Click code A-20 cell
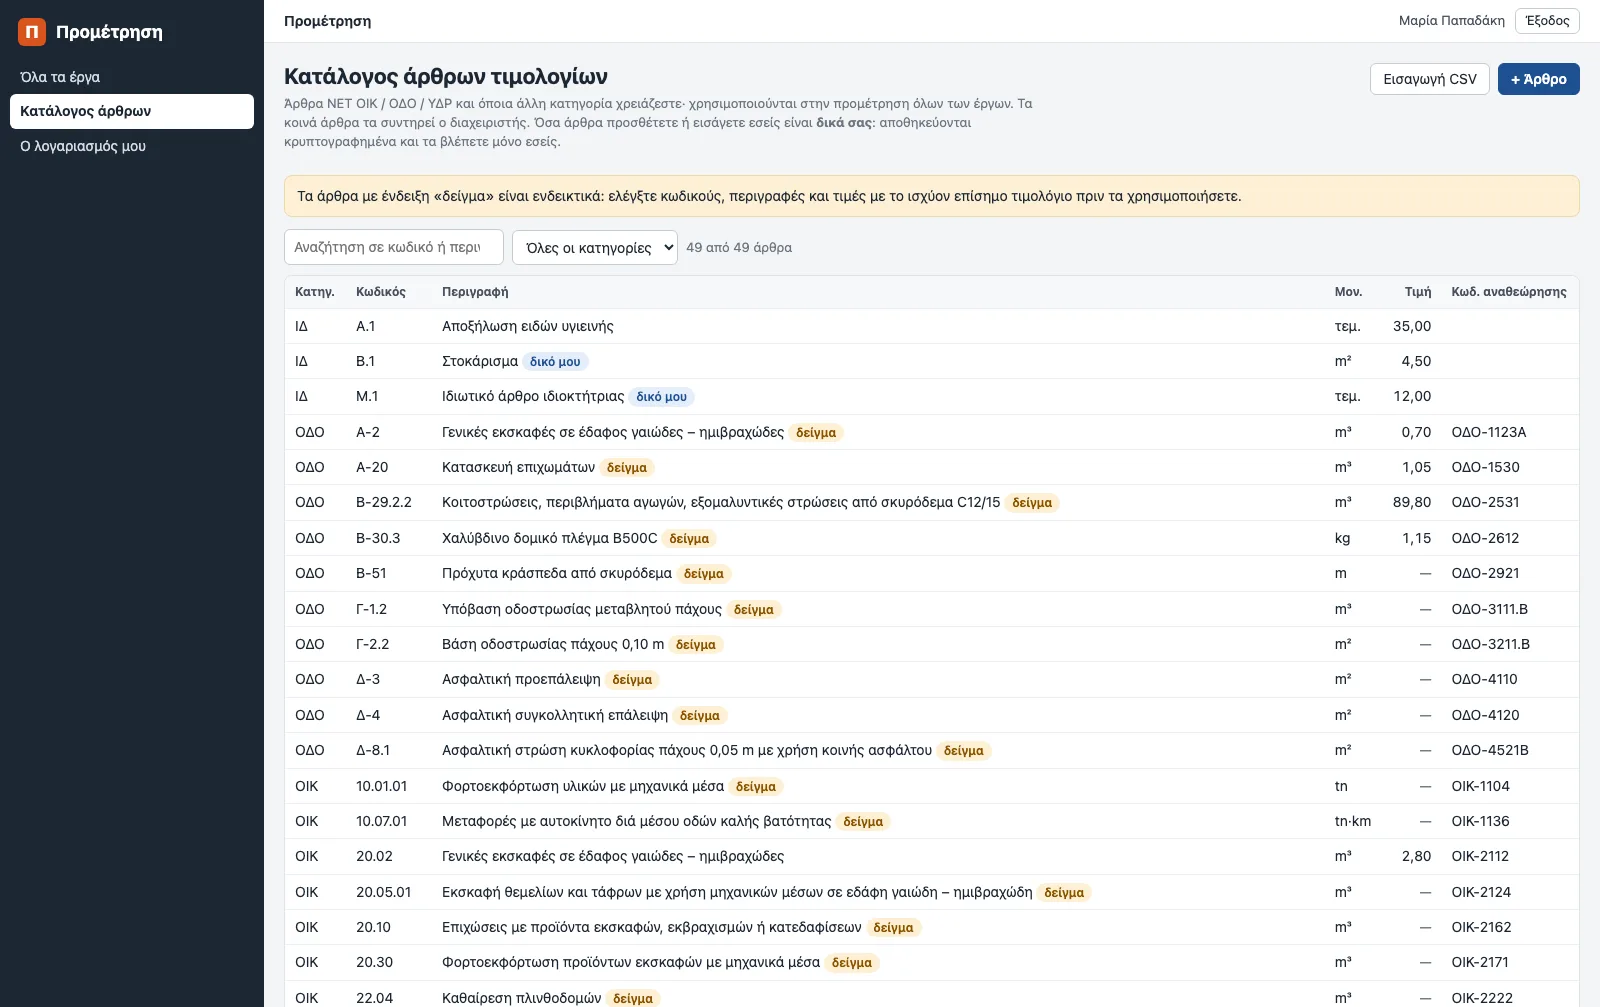 click(372, 467)
